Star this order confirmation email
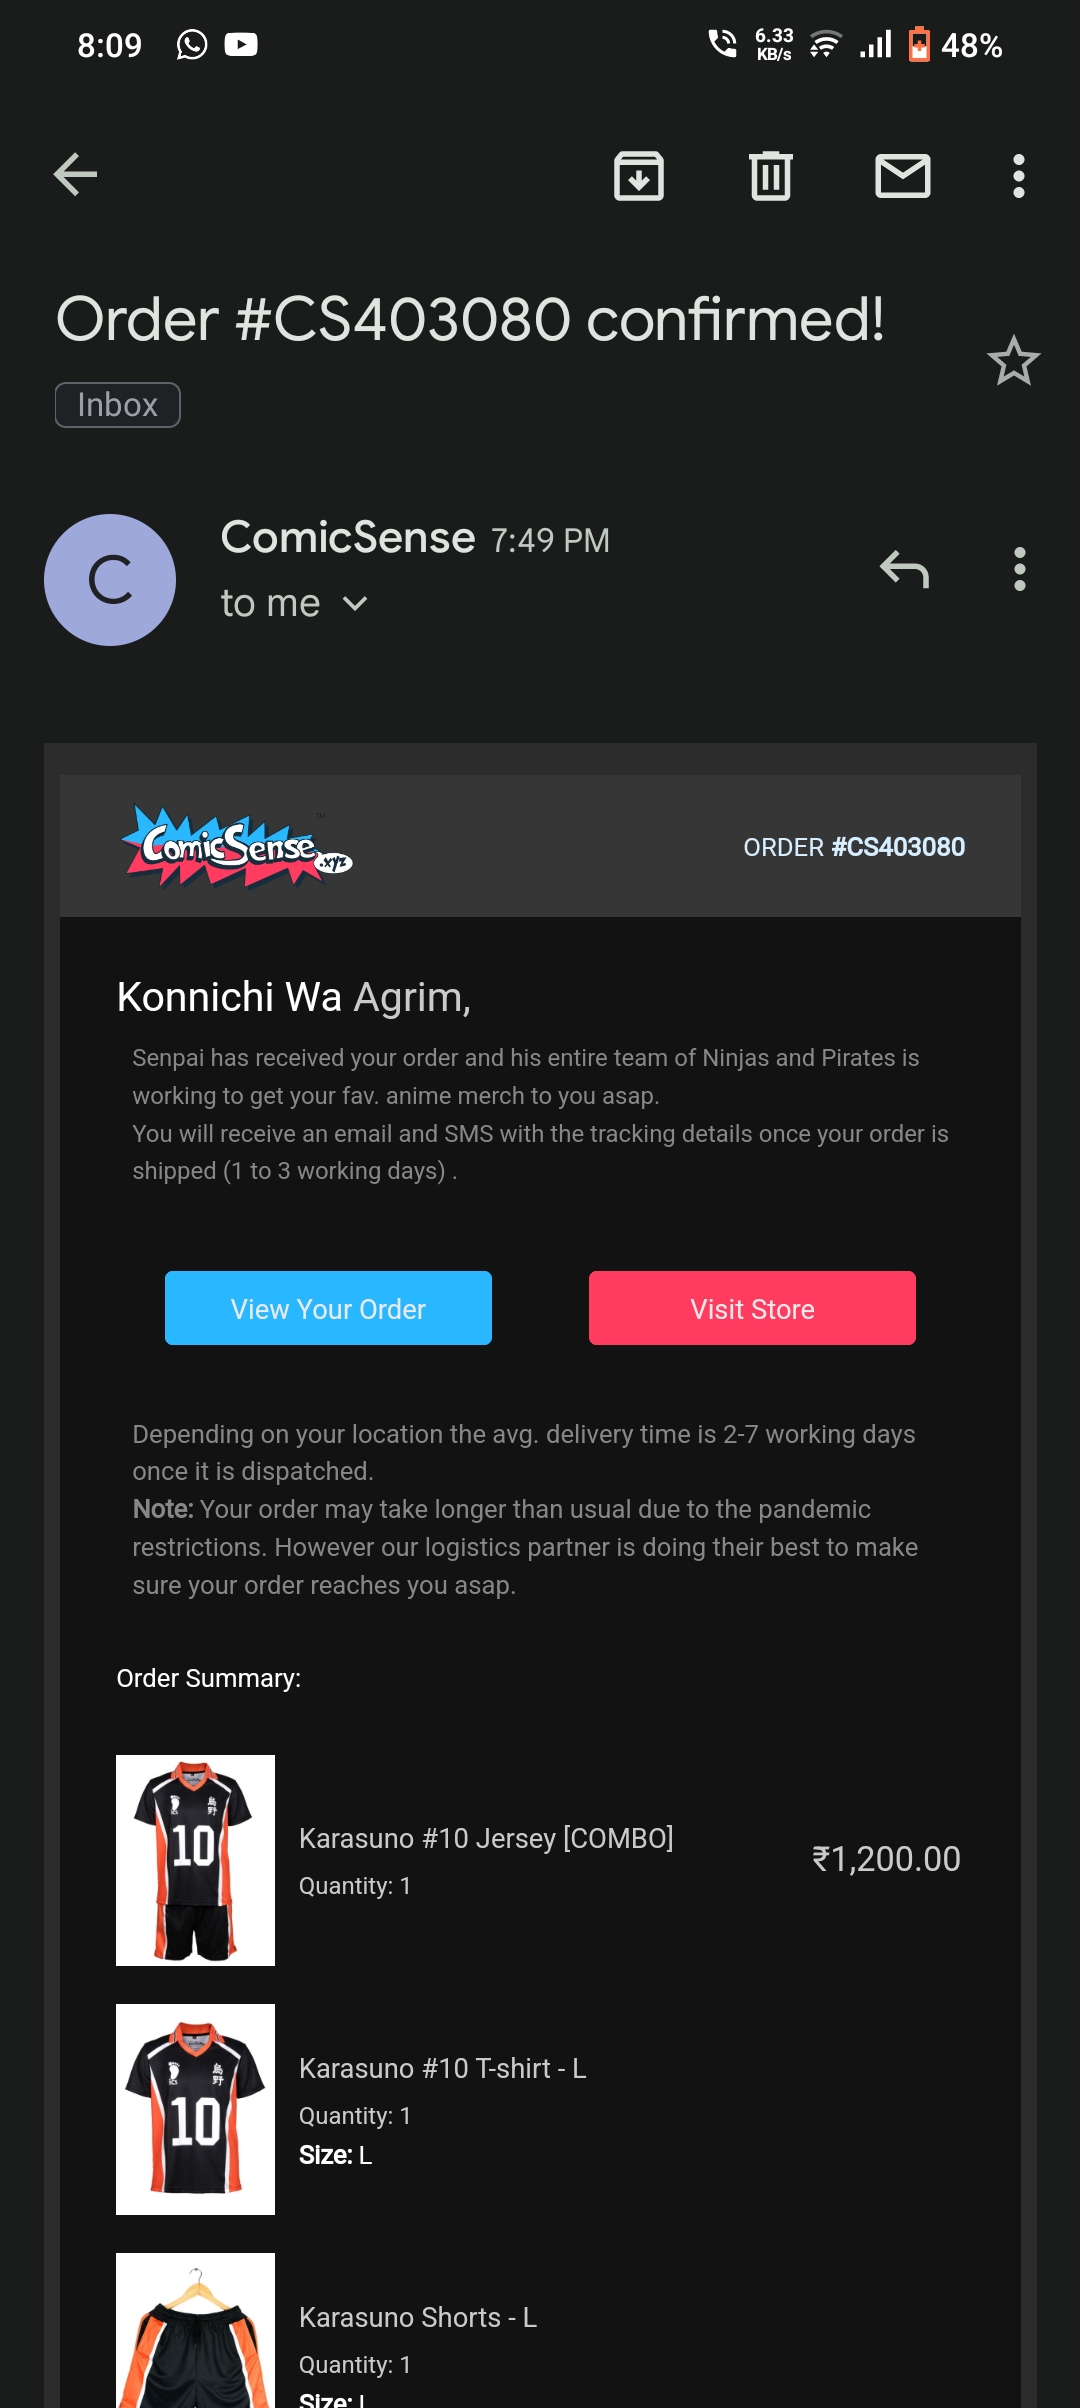Screen dimensions: 1080x2408 pyautogui.click(x=1014, y=361)
